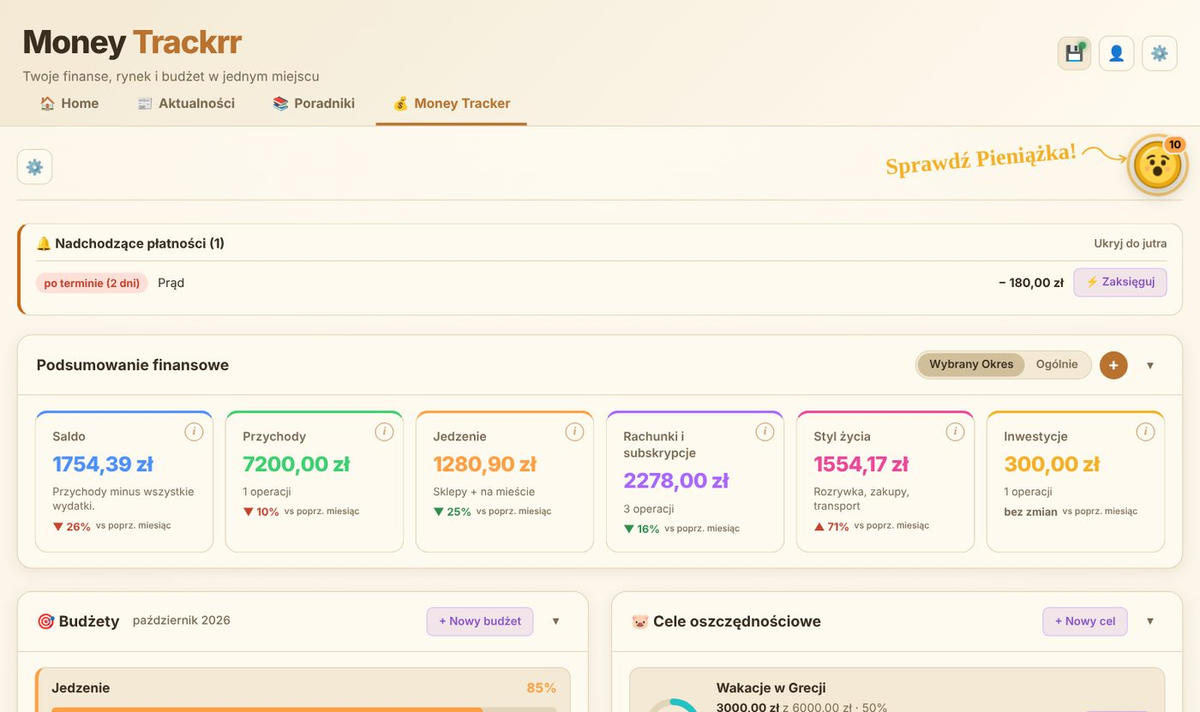Switch the summary to Ogólnie
Screen dimensions: 1200x712
(x=1057, y=365)
